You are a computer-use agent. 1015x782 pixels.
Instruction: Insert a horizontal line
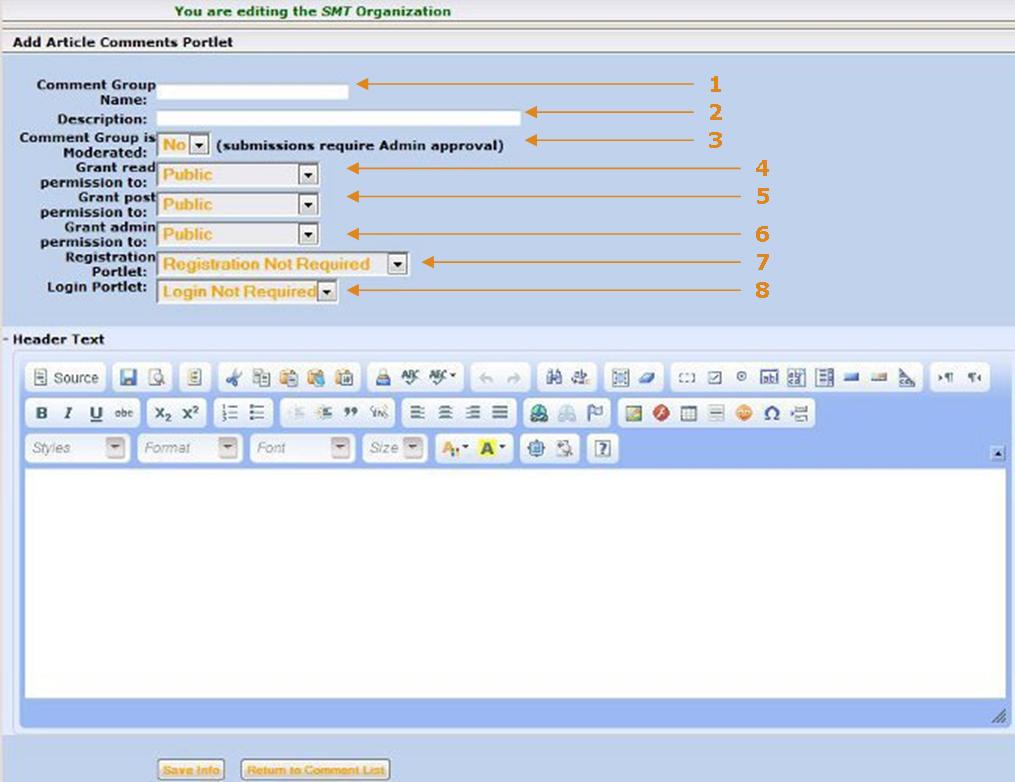pos(717,413)
